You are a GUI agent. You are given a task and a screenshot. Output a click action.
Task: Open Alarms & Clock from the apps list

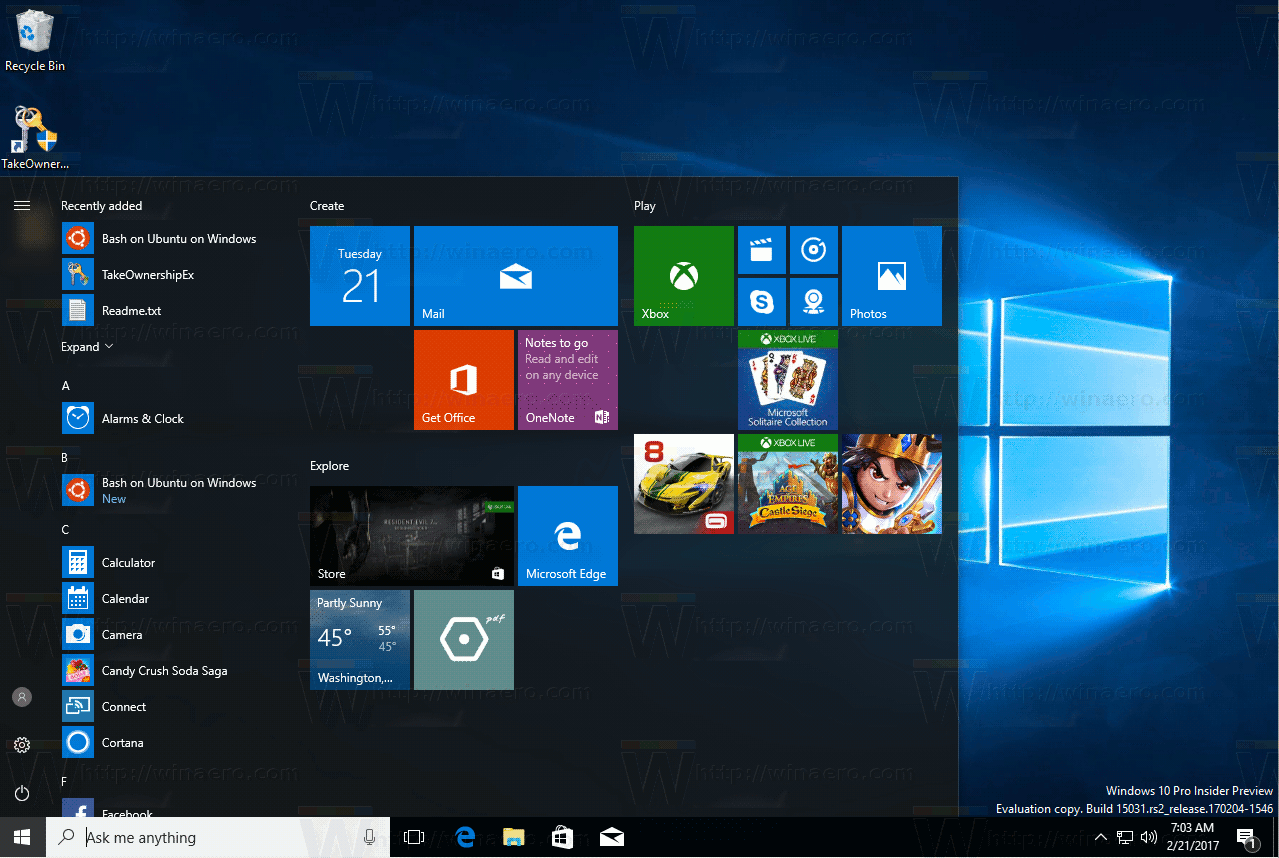pos(140,418)
